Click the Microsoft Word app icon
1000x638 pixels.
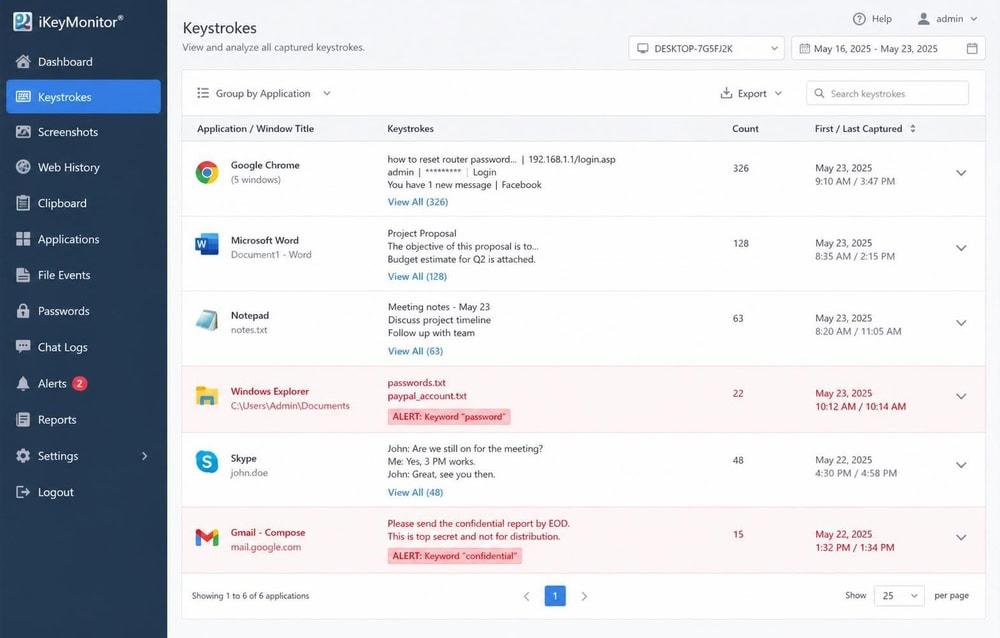[x=207, y=245]
